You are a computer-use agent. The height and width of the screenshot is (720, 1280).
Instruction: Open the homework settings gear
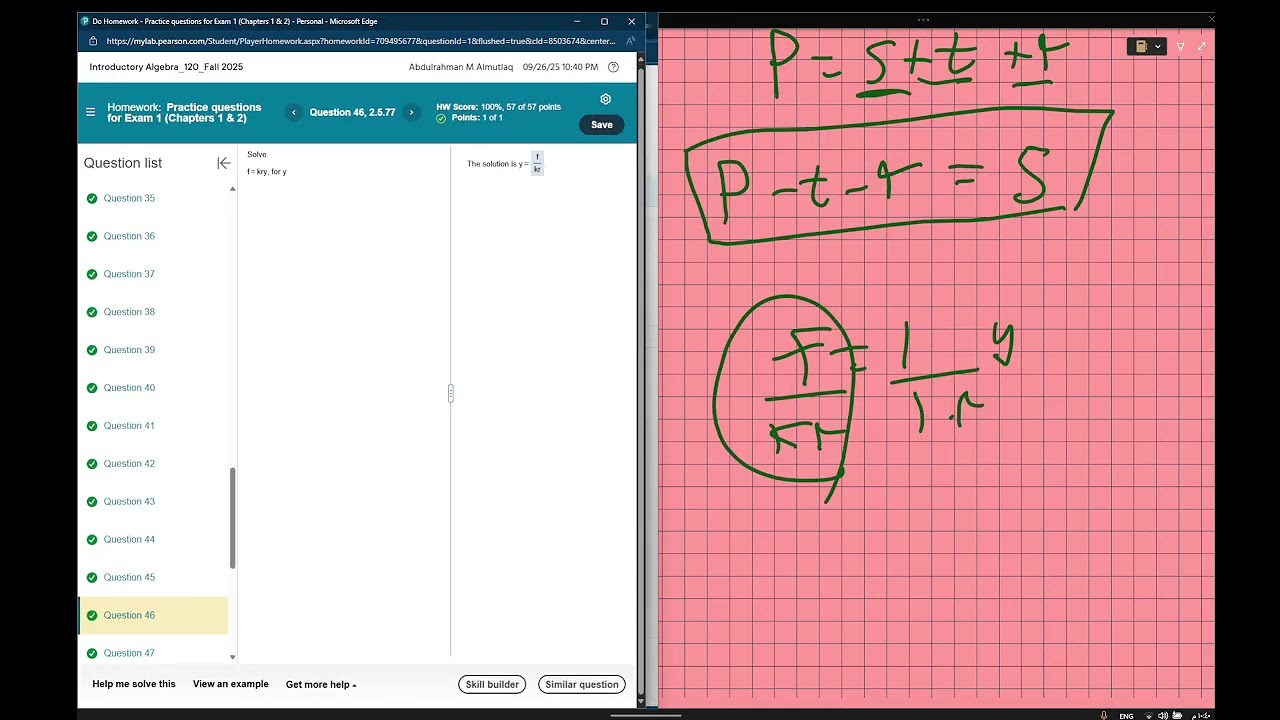tap(605, 99)
